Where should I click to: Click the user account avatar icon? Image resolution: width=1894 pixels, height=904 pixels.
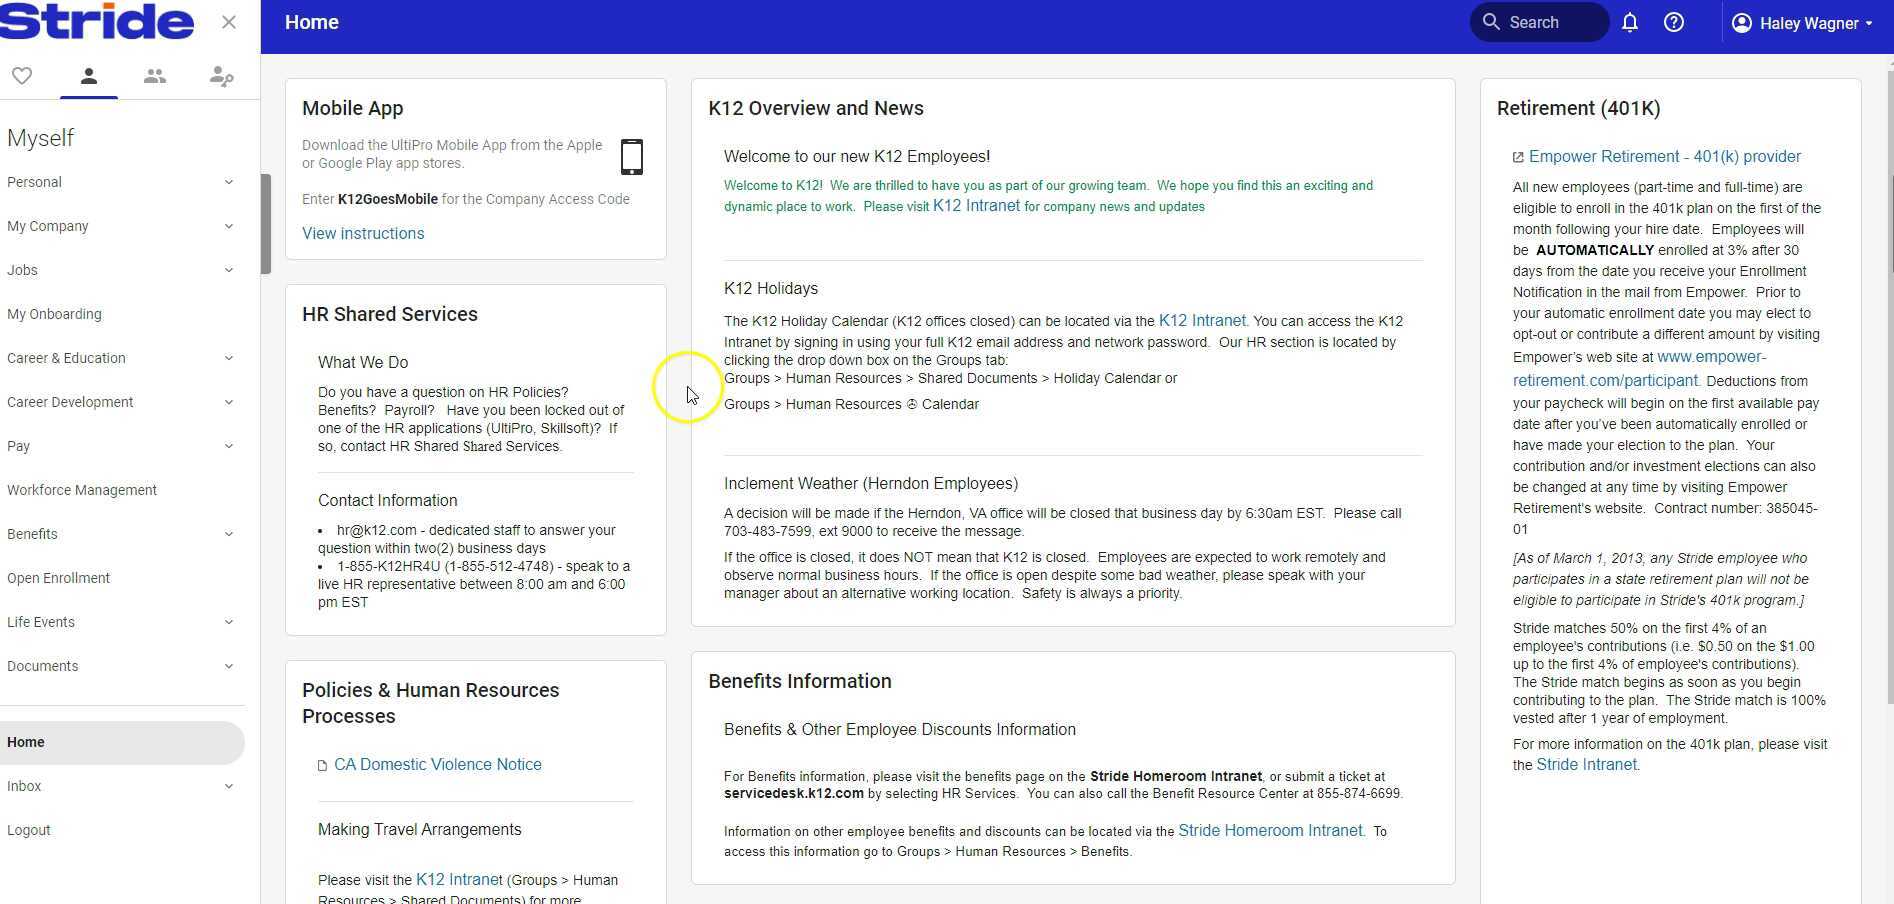pyautogui.click(x=1742, y=22)
